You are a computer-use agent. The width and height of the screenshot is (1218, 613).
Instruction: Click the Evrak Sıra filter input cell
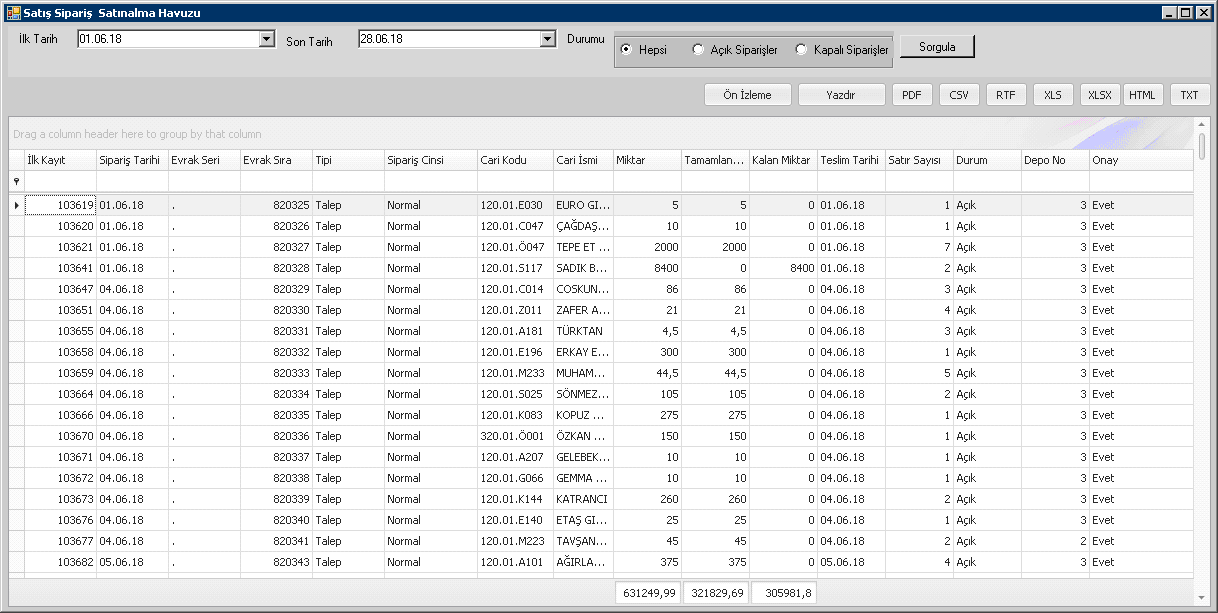276,181
